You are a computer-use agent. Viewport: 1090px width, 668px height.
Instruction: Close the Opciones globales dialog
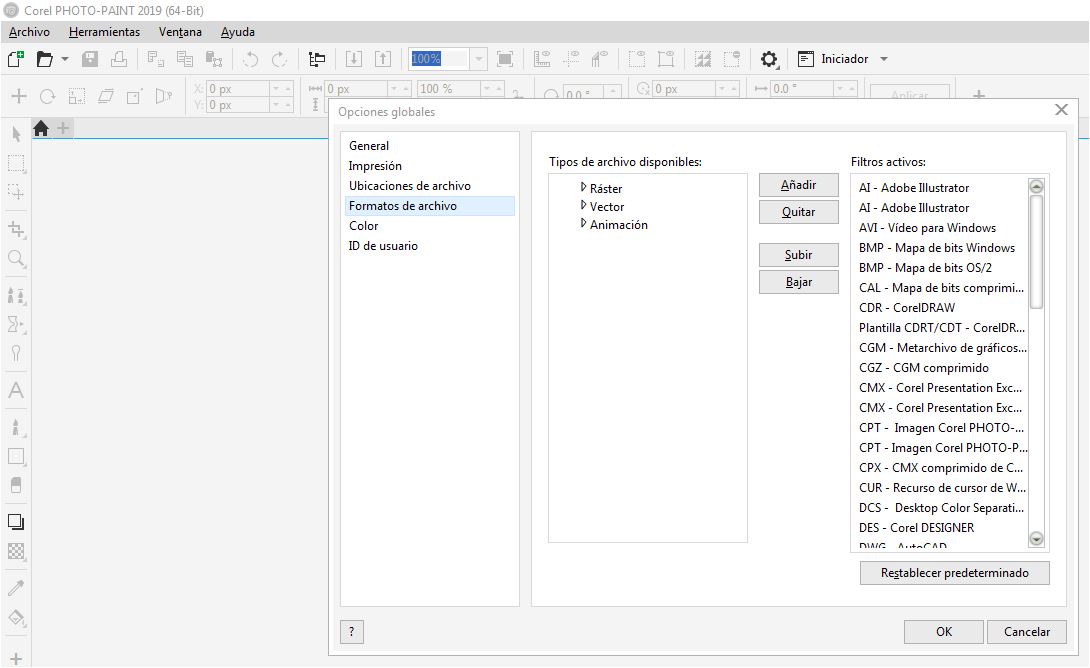(x=1061, y=110)
